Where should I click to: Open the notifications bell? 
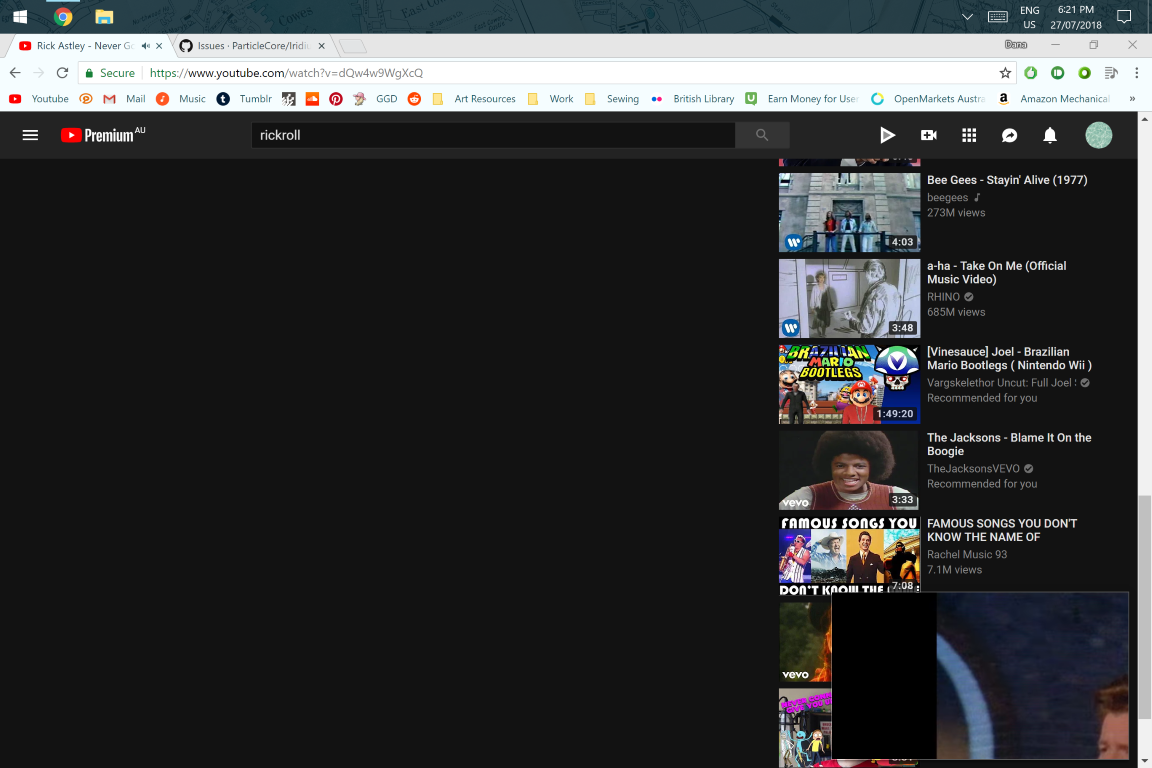click(1050, 135)
